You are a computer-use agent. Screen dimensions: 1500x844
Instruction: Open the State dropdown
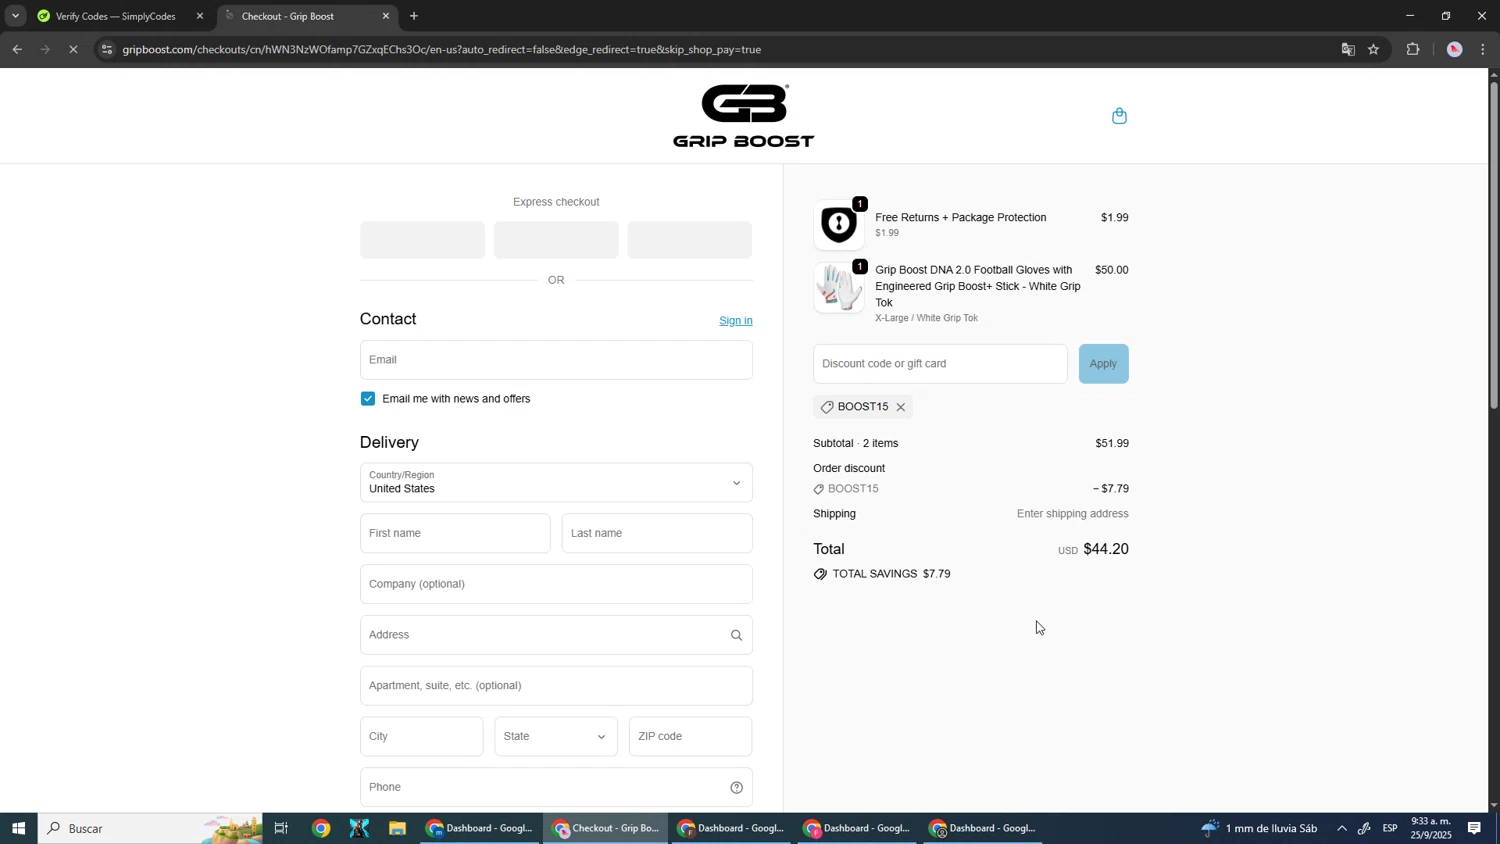pos(556,737)
